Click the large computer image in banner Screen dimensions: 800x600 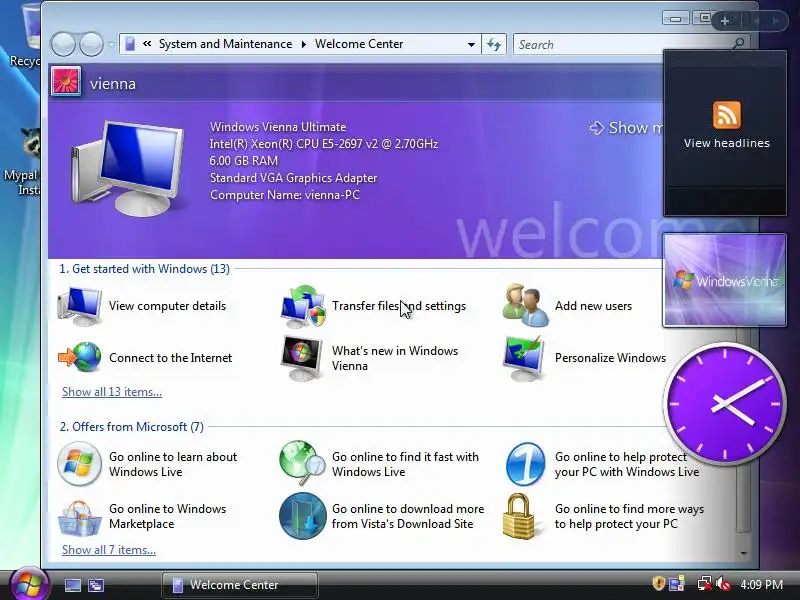(128, 168)
